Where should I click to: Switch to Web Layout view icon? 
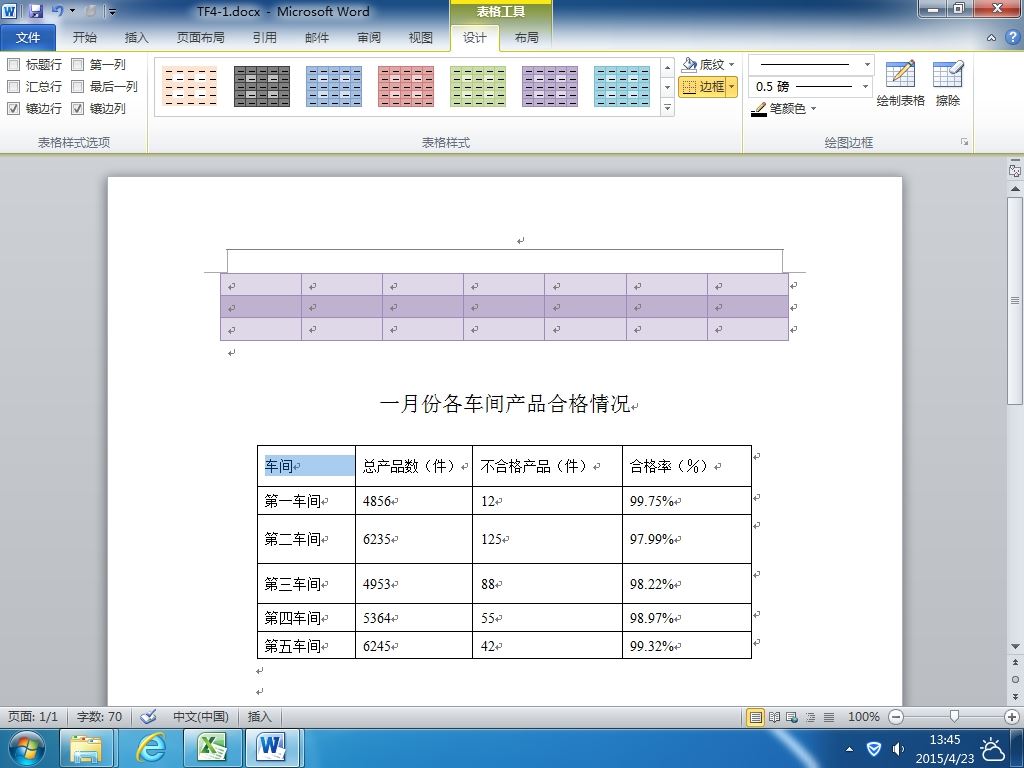[x=792, y=717]
